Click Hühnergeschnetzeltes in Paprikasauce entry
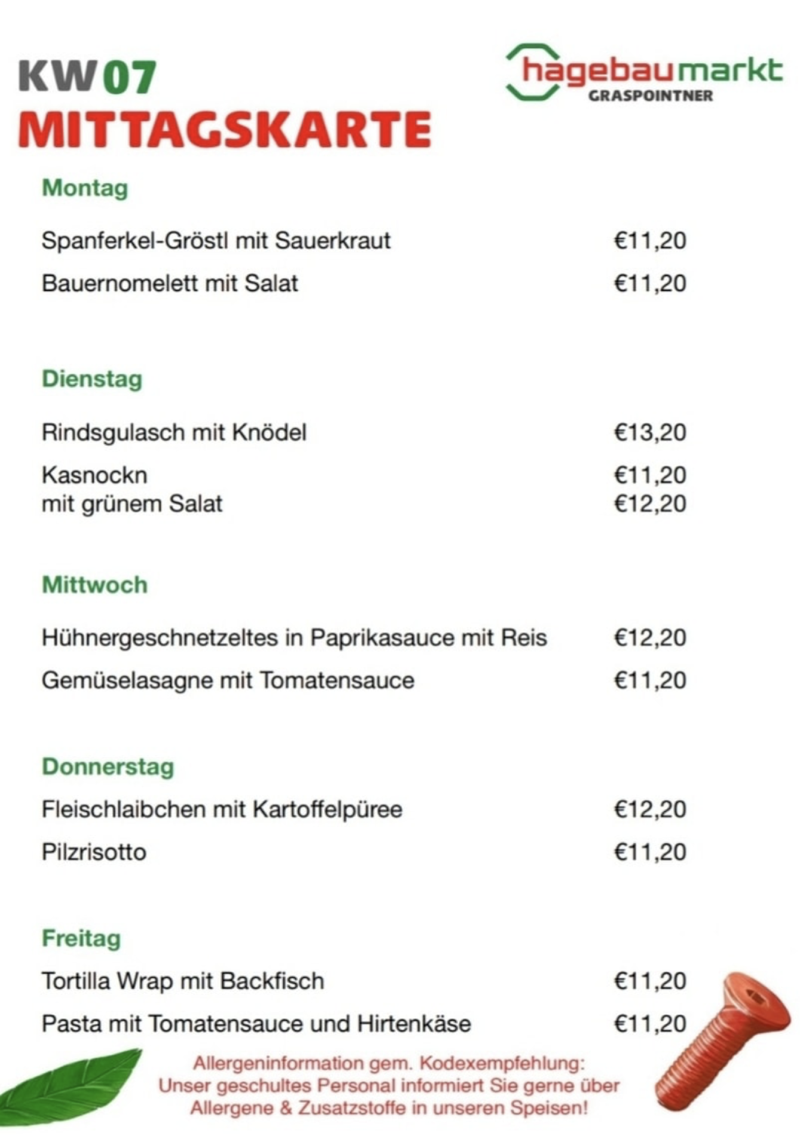Screen dimensions: 800x1139 [x=295, y=638]
